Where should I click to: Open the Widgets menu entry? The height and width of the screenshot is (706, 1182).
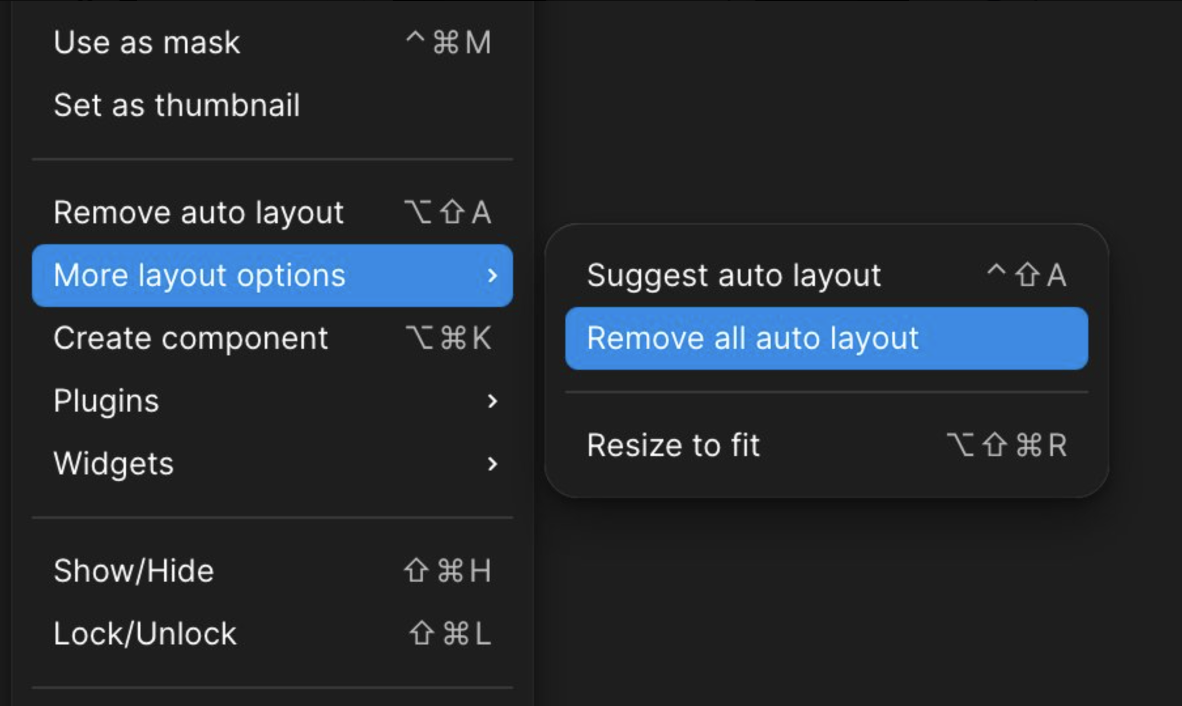[x=113, y=464]
